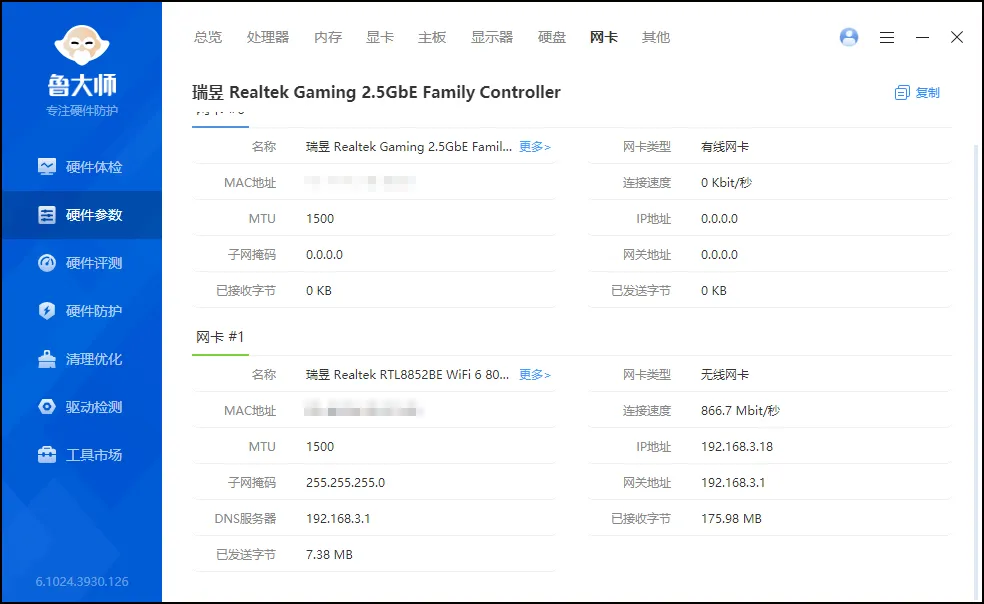Screen dimensions: 984x604
Task: Click the 鲁大师 mascot logo
Action: point(82,45)
